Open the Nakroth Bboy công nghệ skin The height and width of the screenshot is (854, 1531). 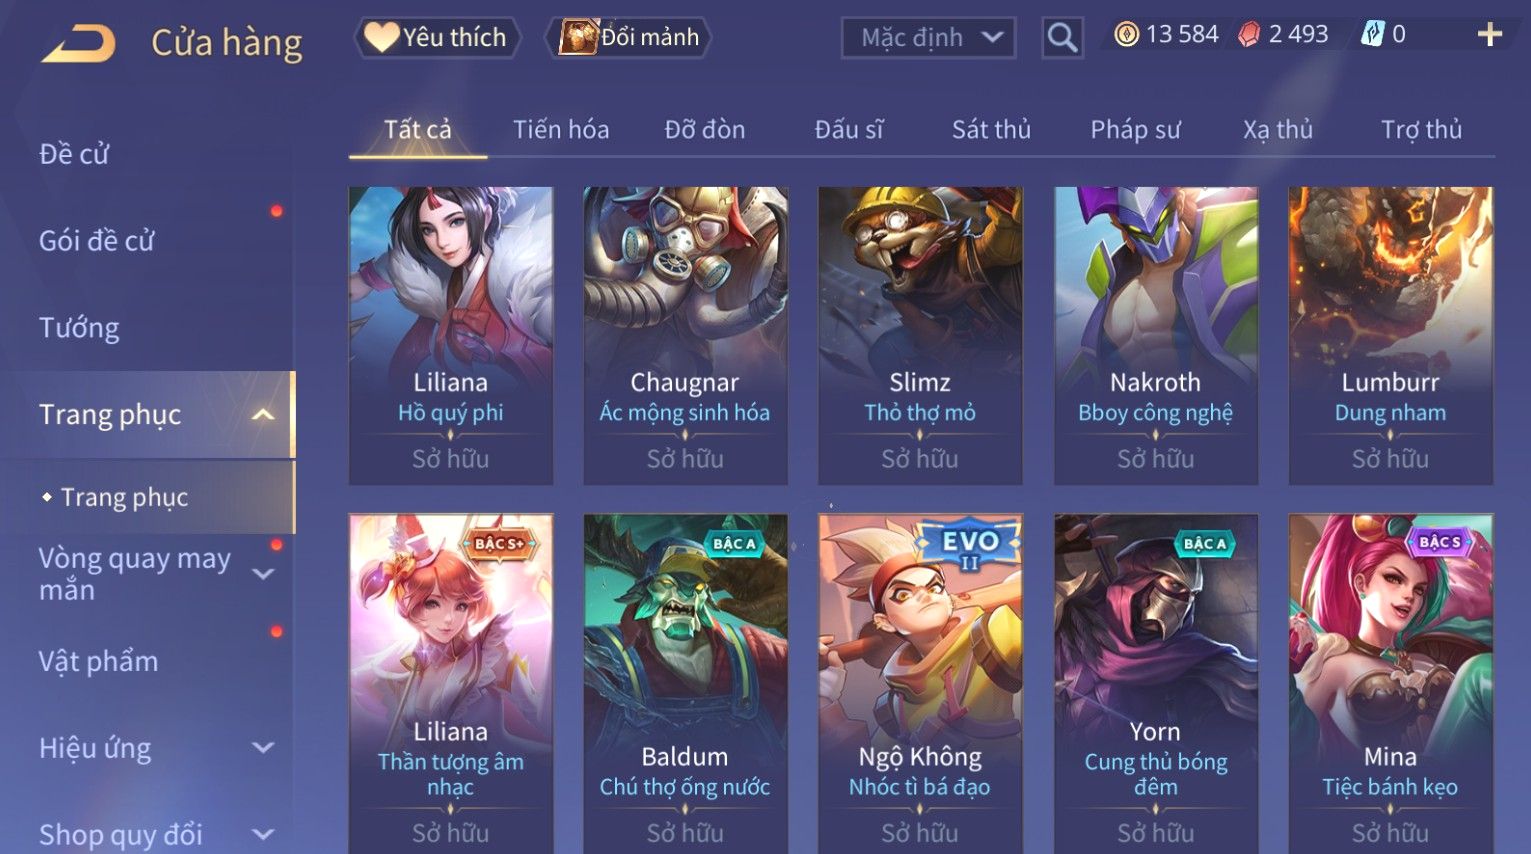point(1156,336)
